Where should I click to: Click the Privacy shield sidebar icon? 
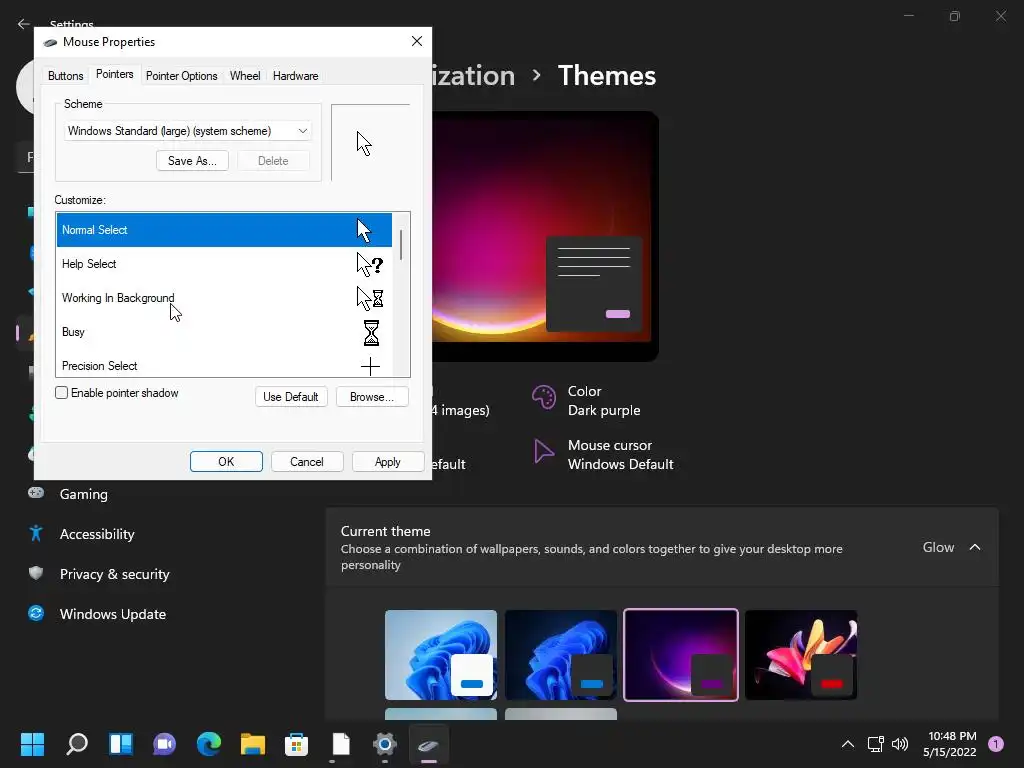(36, 573)
